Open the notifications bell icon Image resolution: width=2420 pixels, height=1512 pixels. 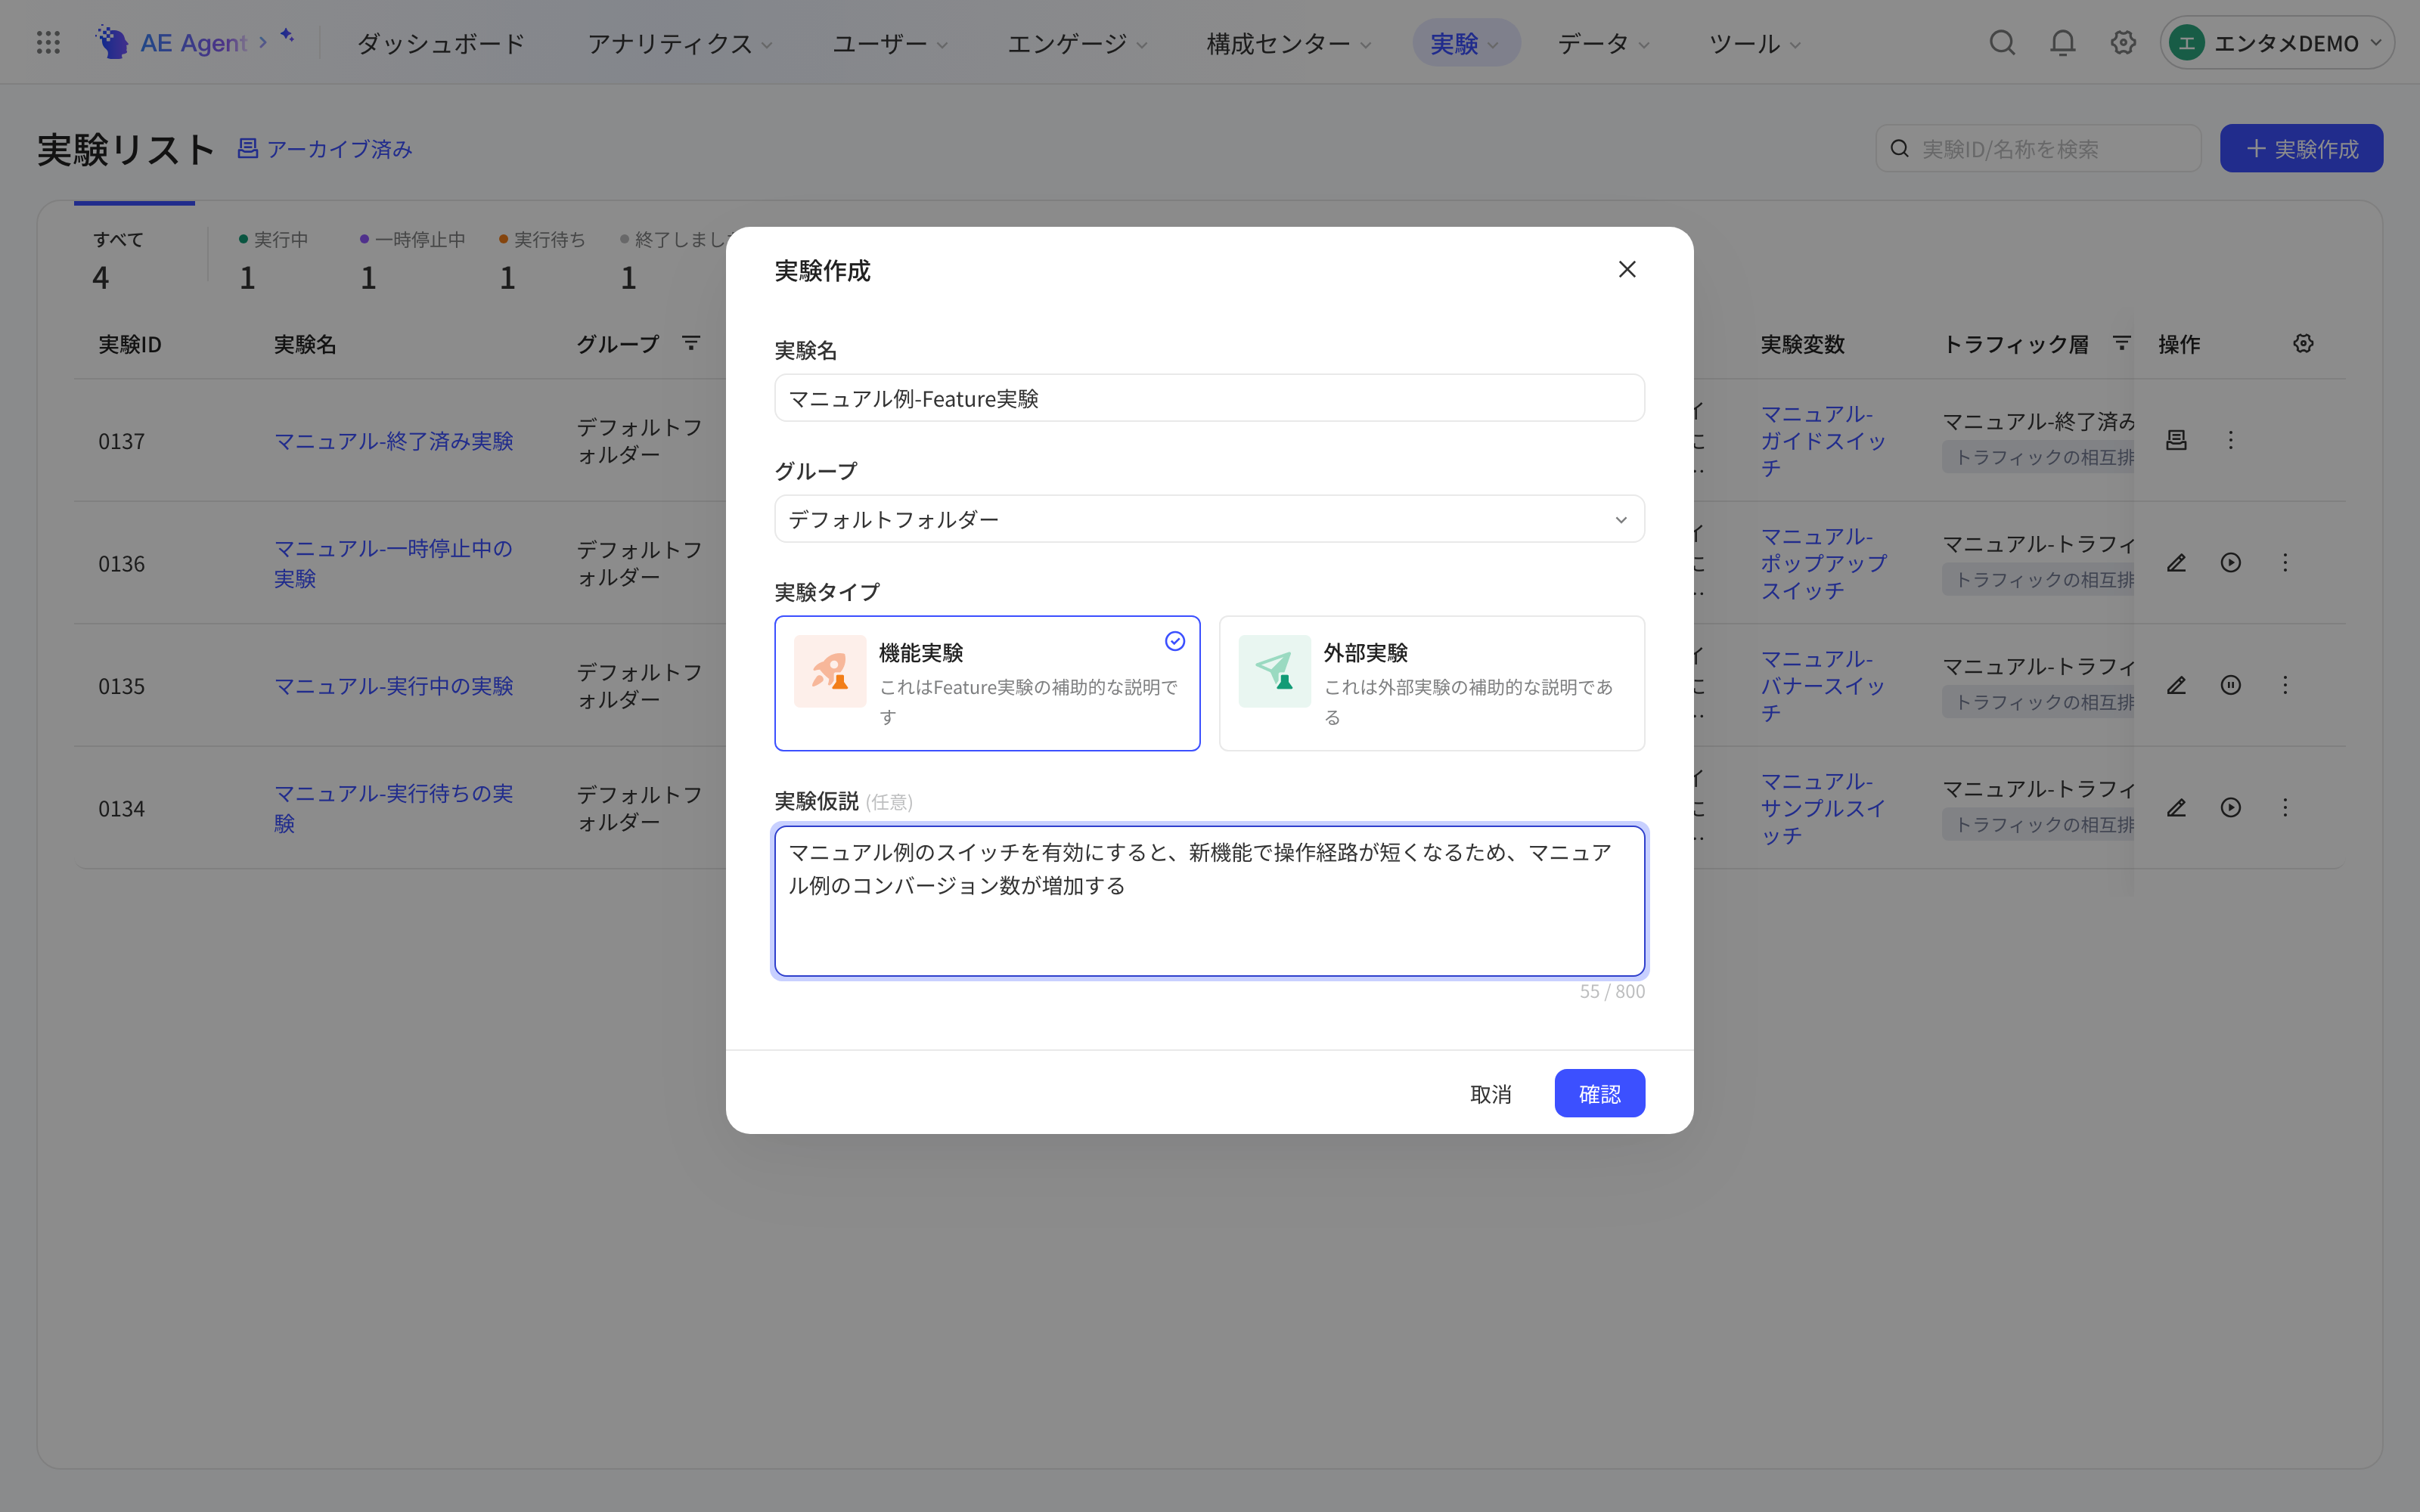(x=2062, y=43)
